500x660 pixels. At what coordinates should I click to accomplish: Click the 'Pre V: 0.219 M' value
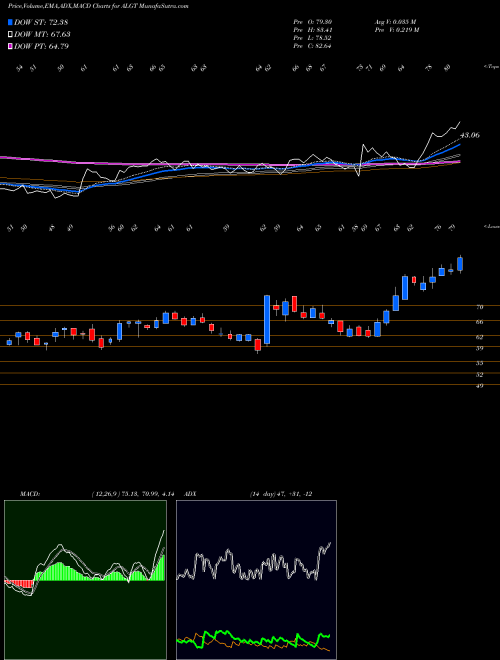[396, 30]
